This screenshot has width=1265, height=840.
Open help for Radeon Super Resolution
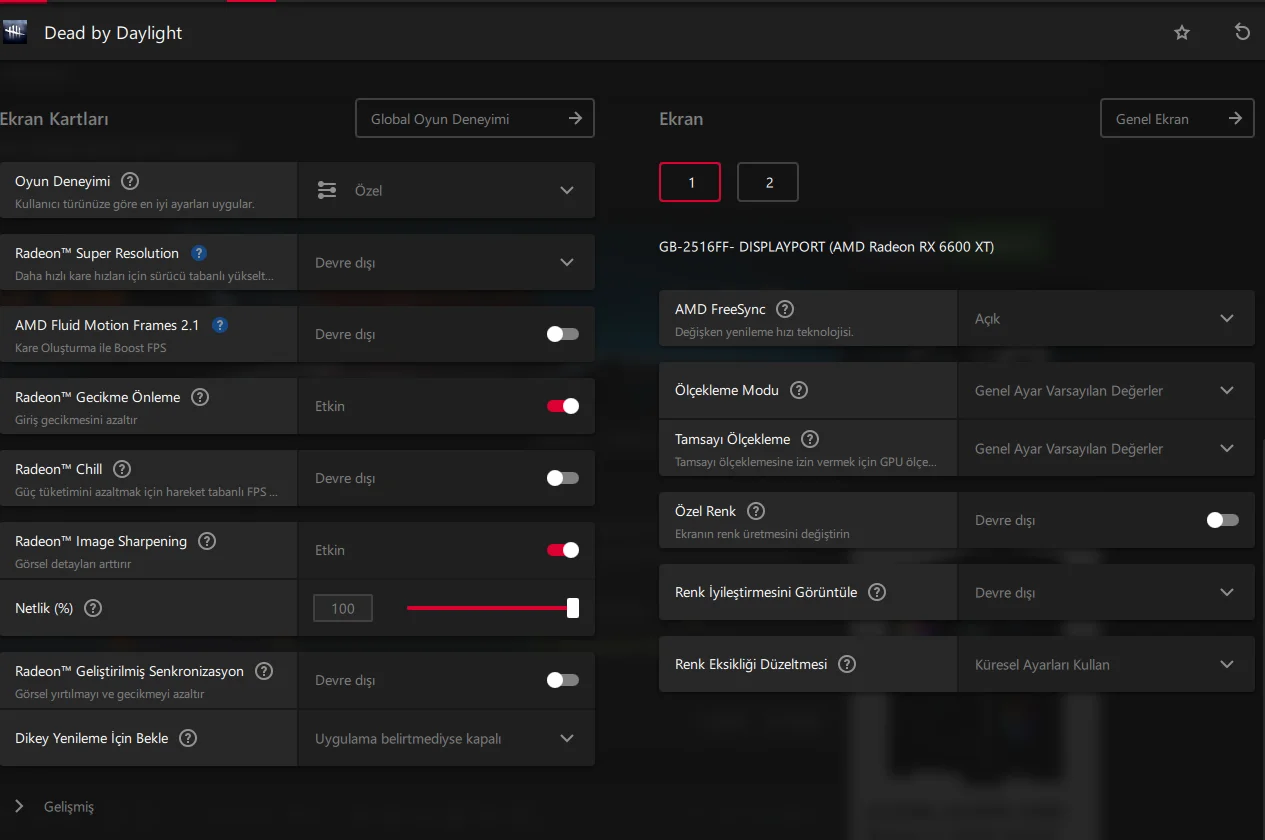coord(199,254)
